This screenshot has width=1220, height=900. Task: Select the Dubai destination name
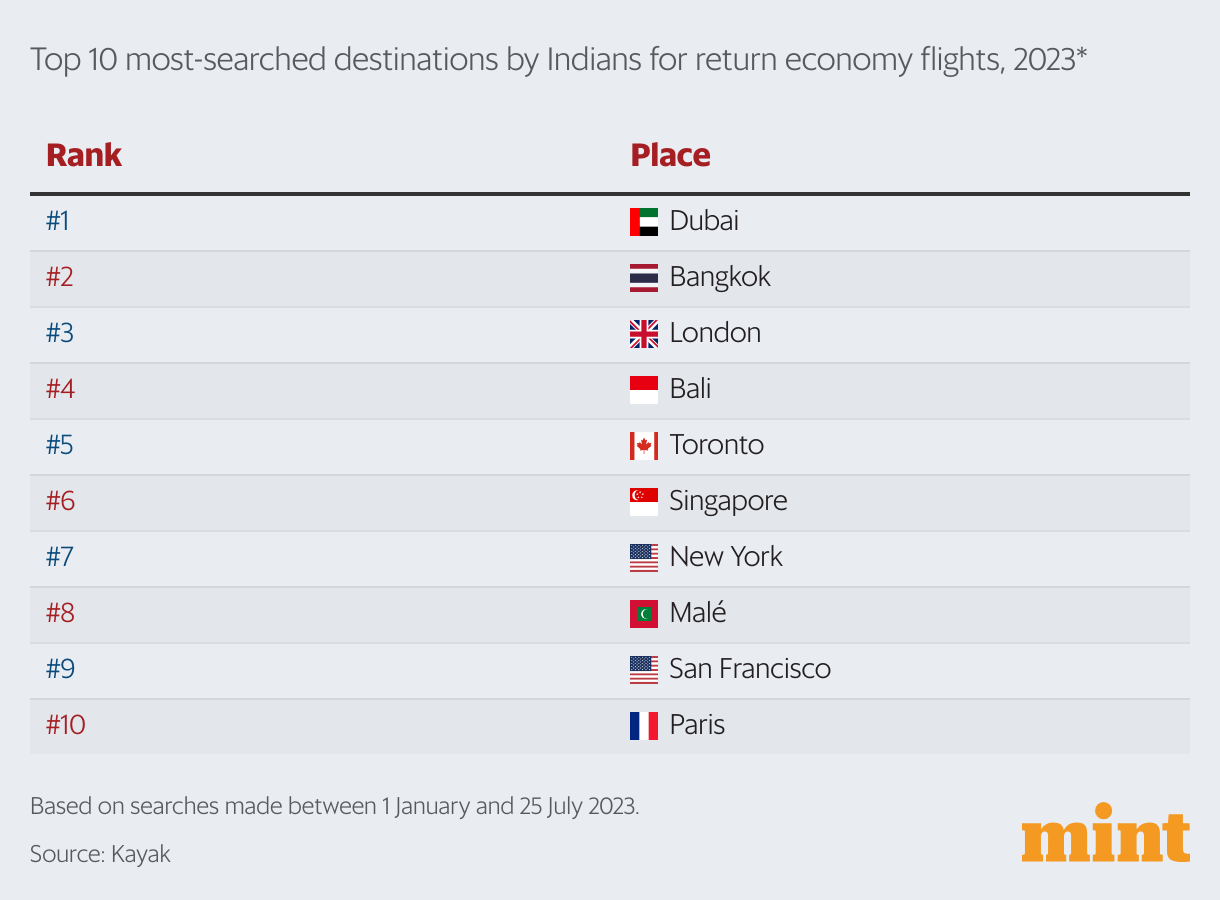pos(704,220)
